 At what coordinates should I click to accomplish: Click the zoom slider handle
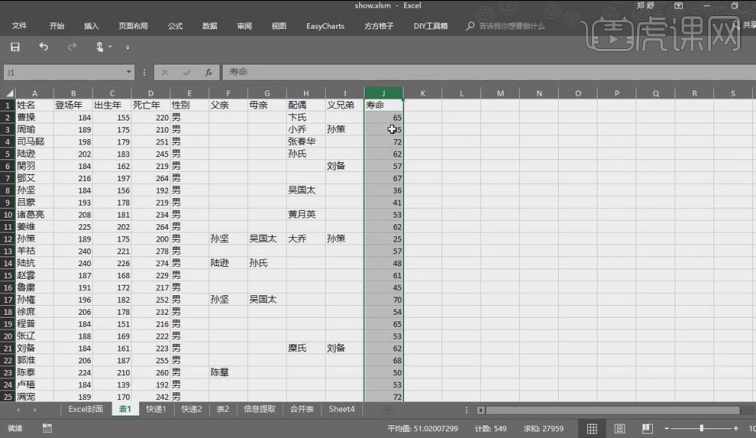[x=702, y=428]
